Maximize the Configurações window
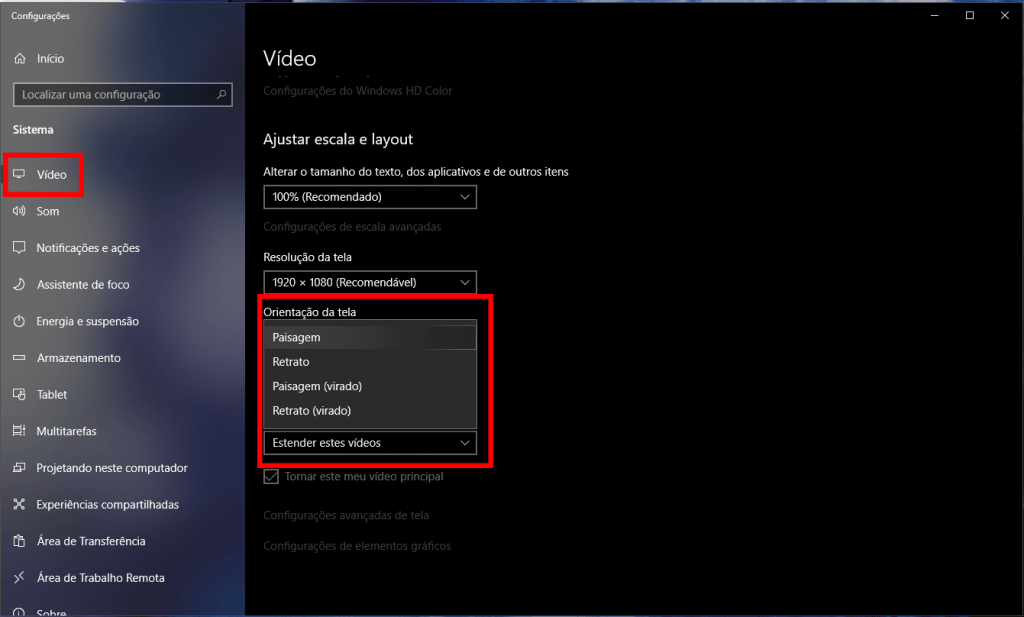This screenshot has width=1024, height=617. pyautogui.click(x=970, y=16)
